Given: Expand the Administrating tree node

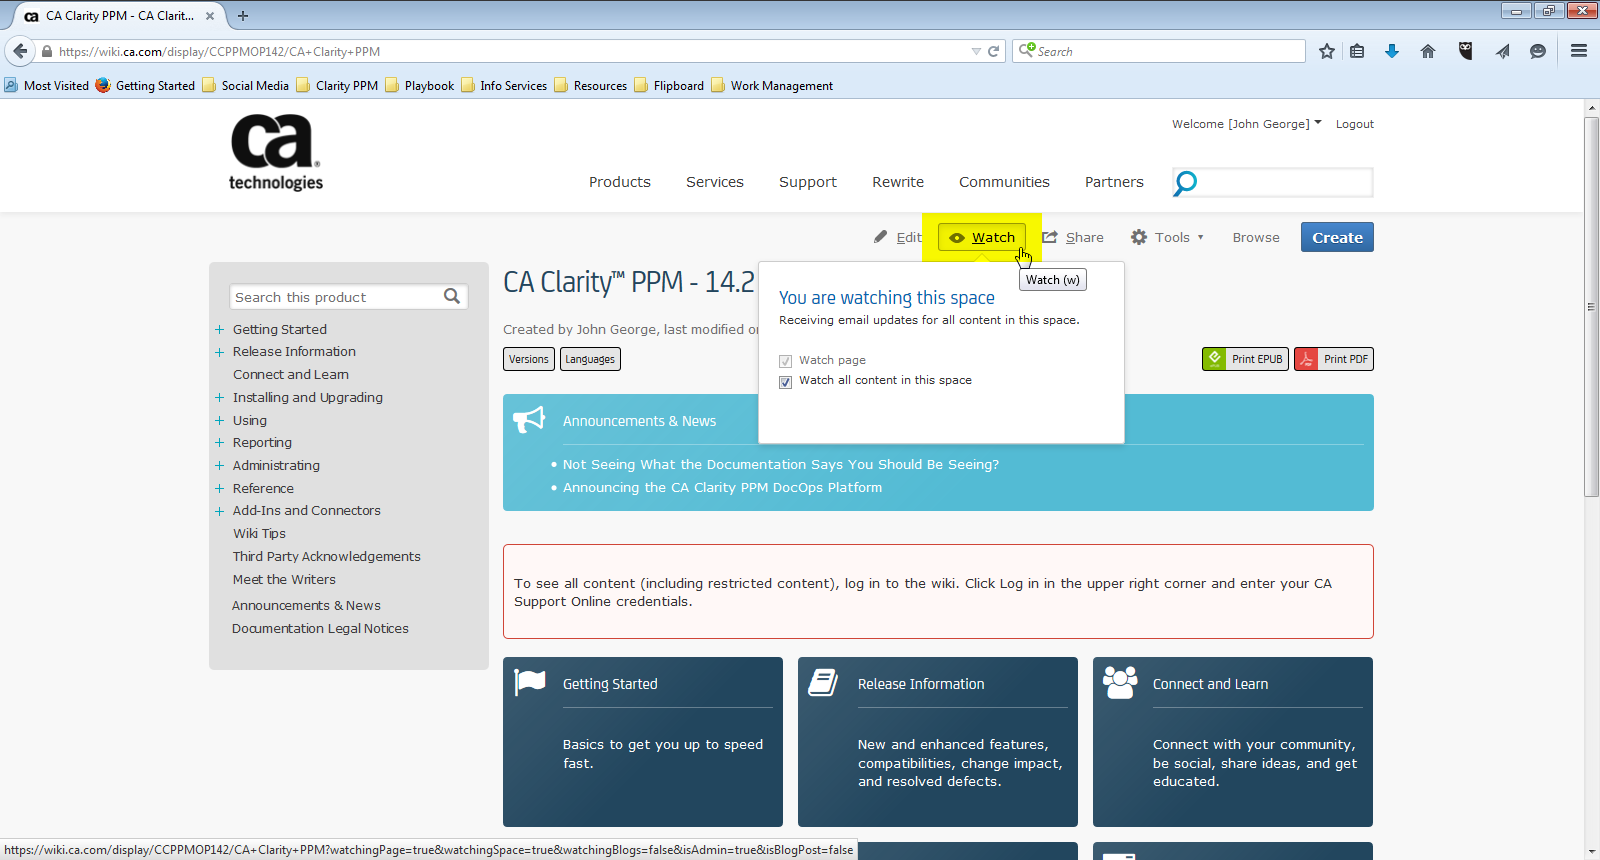Looking at the screenshot, I should 219,465.
